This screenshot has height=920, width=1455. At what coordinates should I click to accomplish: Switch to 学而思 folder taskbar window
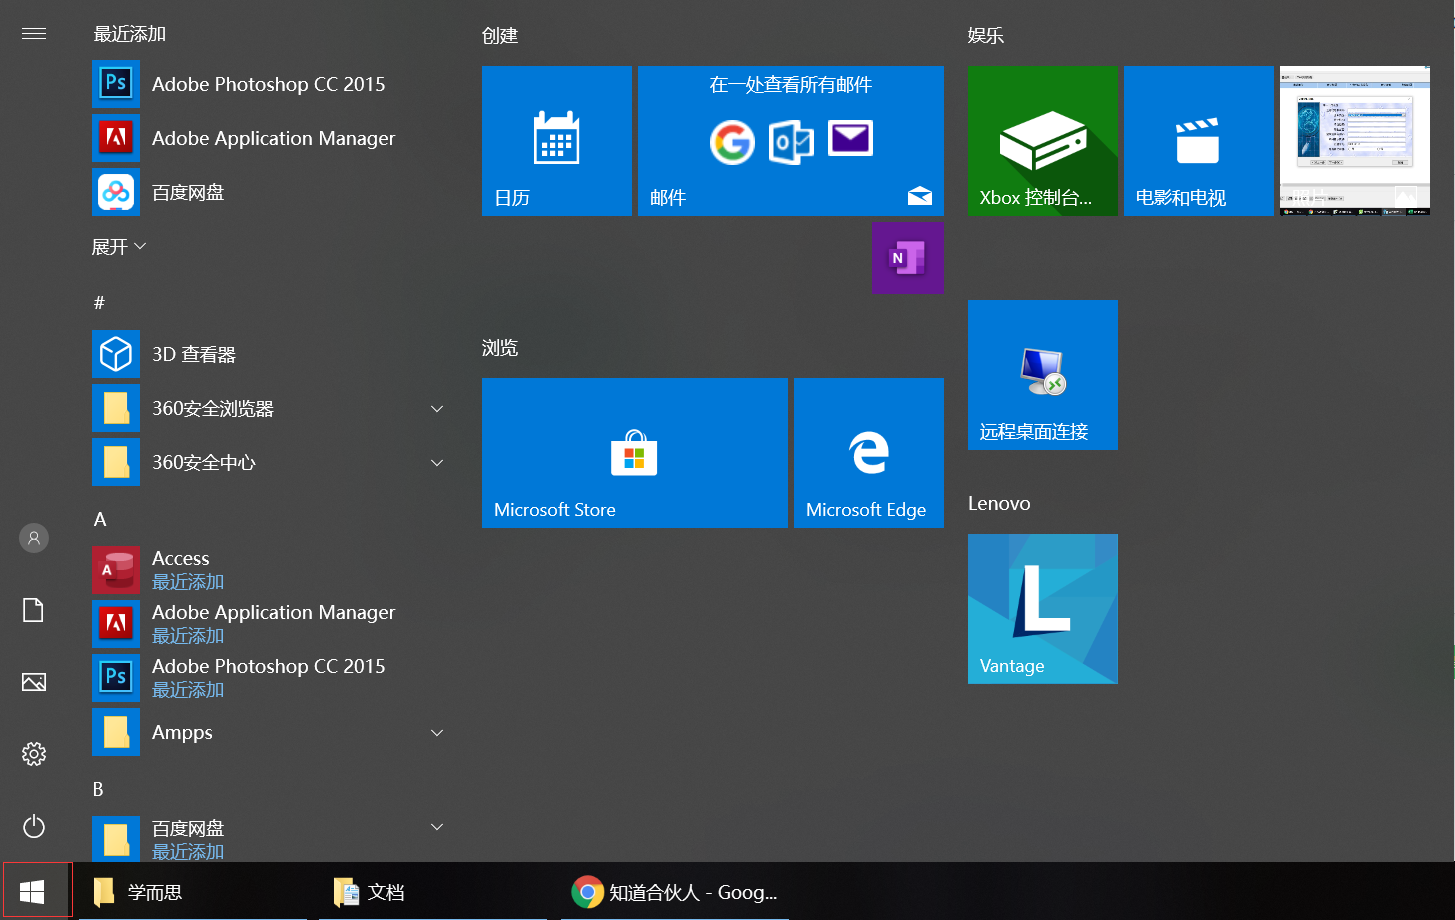pos(193,891)
